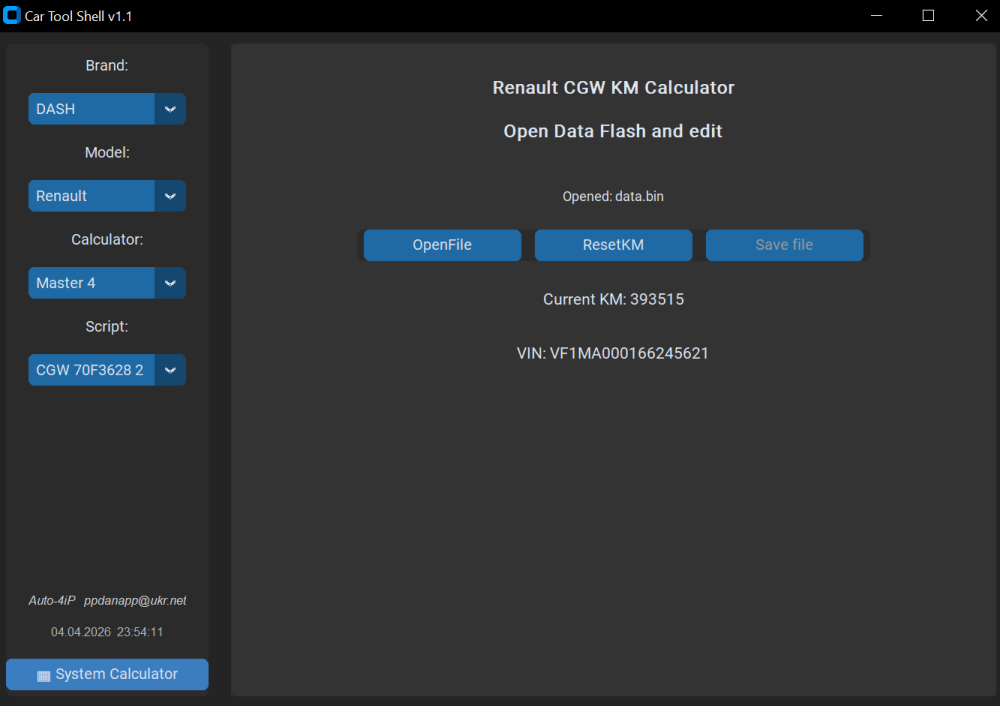Click the date and time 04.04.2026 23:54:11
The height and width of the screenshot is (706, 1000).
coord(107,632)
